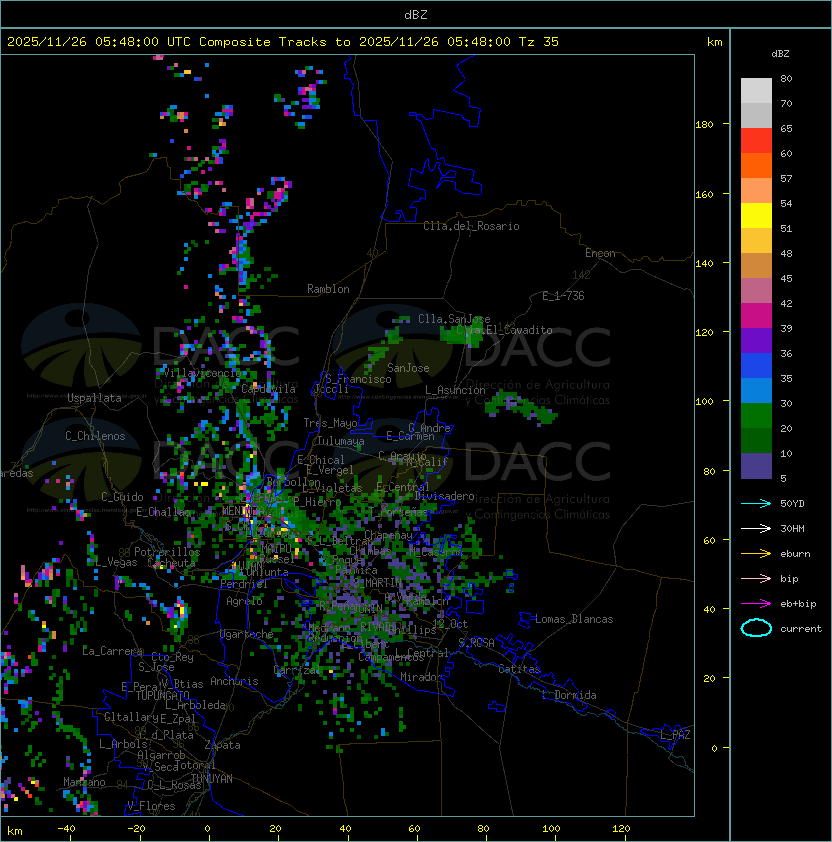Click the Catitas label
Viewport: 832px width, 842px height.
point(519,669)
